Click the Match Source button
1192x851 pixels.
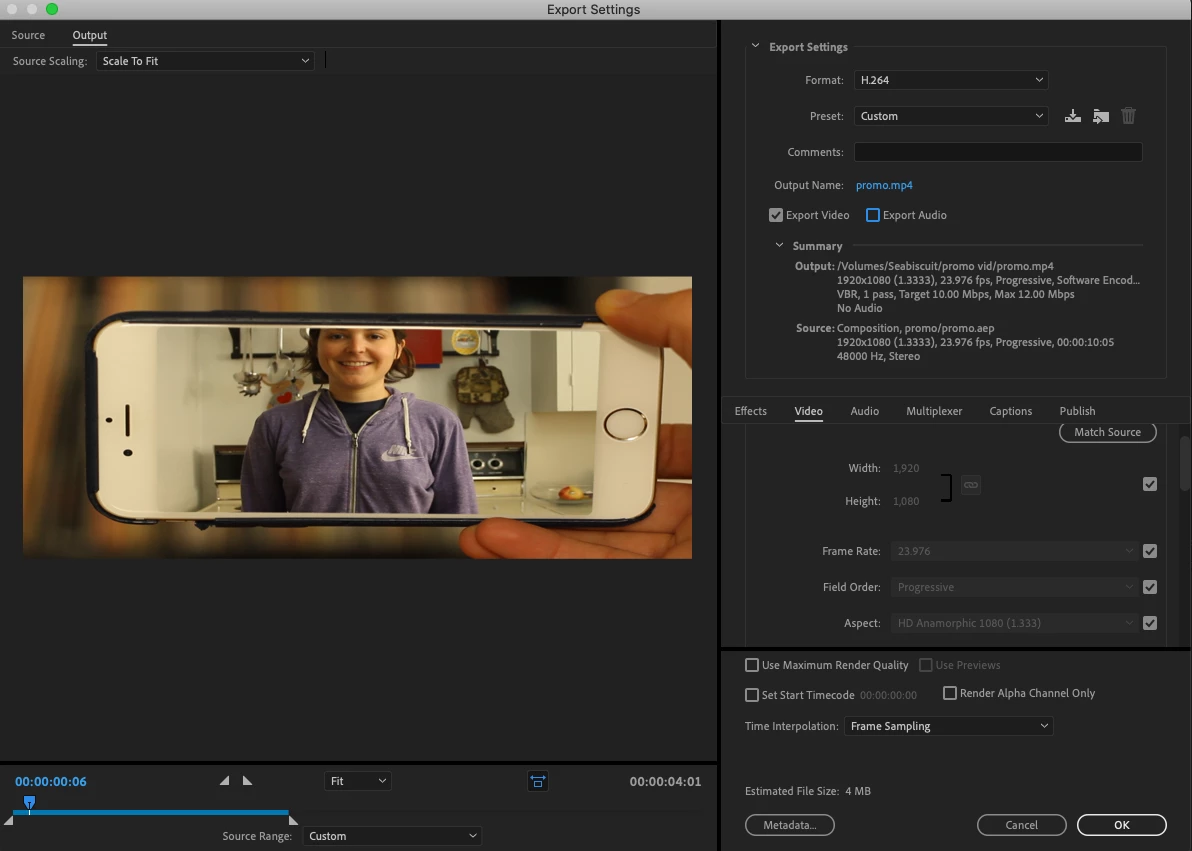pyautogui.click(x=1107, y=432)
